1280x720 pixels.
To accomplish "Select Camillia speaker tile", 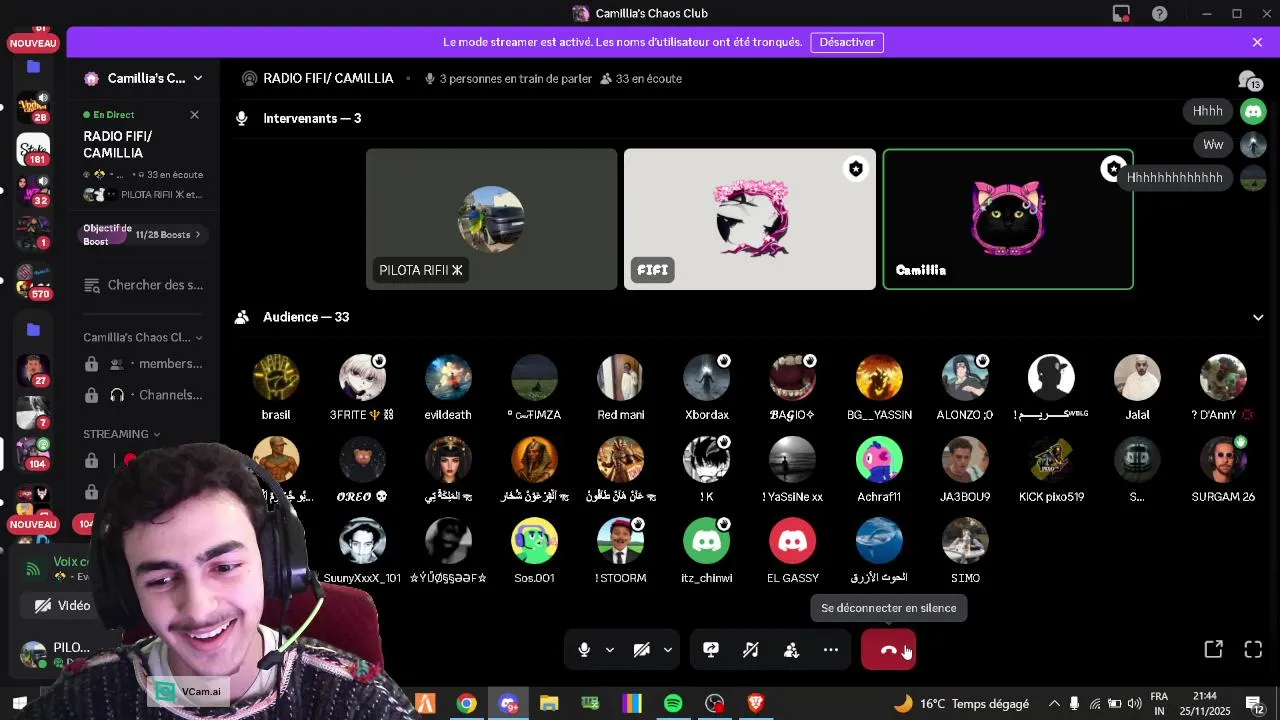I will coord(1007,219).
